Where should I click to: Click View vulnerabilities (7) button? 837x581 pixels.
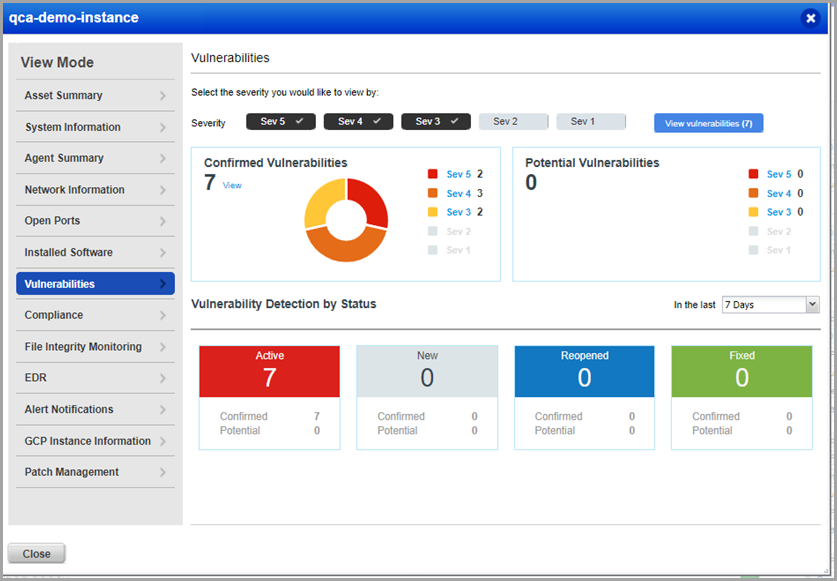(x=708, y=123)
